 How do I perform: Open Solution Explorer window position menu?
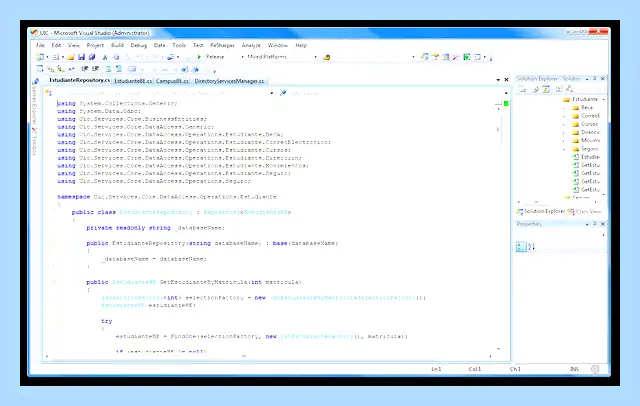(587, 79)
